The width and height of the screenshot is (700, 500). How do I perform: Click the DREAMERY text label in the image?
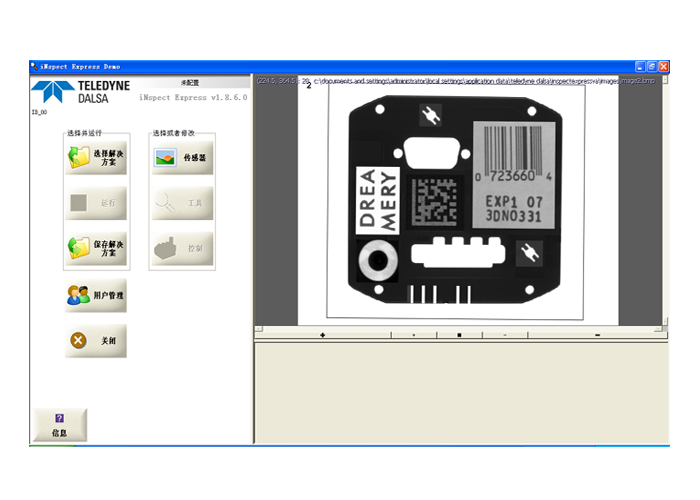378,203
